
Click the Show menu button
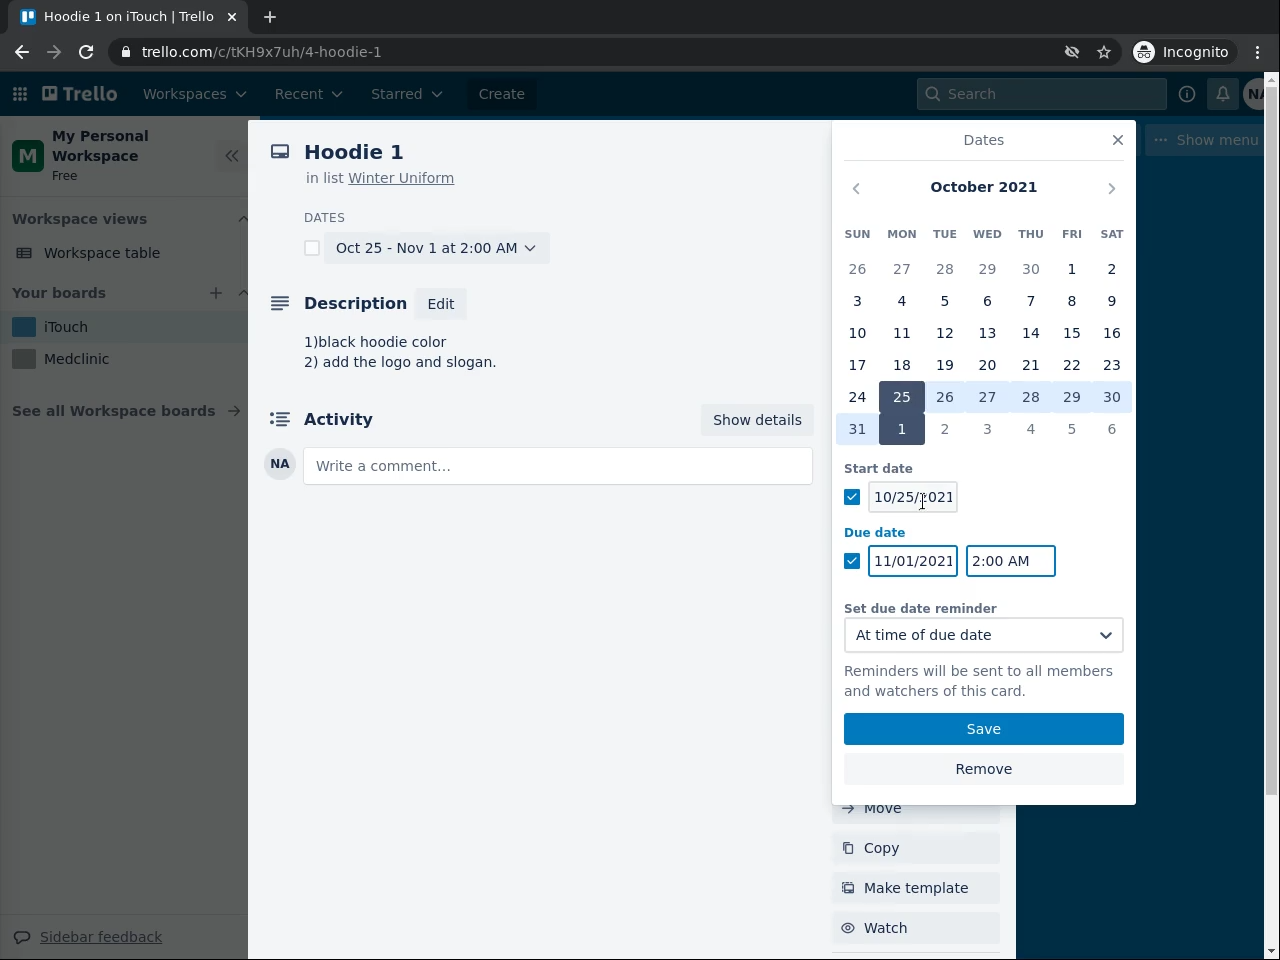click(1205, 140)
